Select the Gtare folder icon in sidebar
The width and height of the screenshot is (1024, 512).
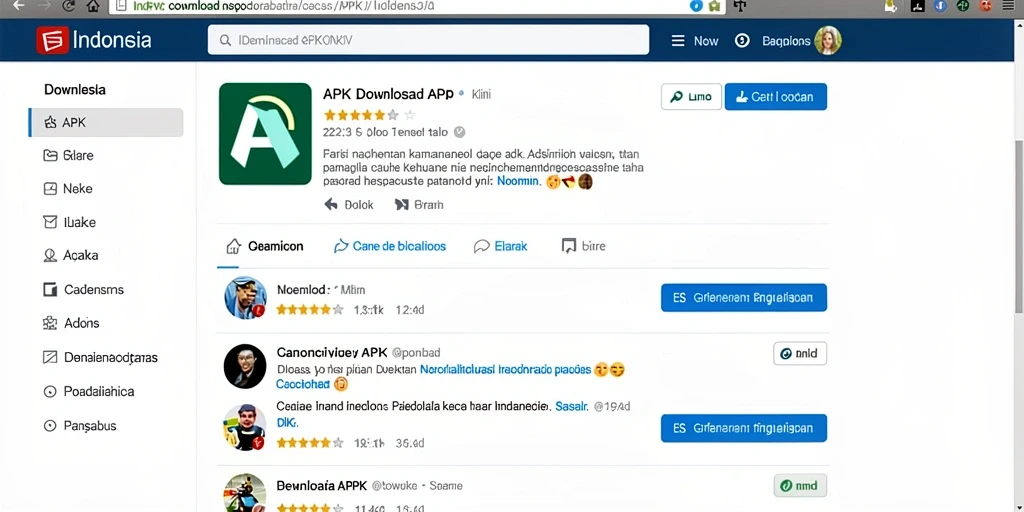(50, 155)
